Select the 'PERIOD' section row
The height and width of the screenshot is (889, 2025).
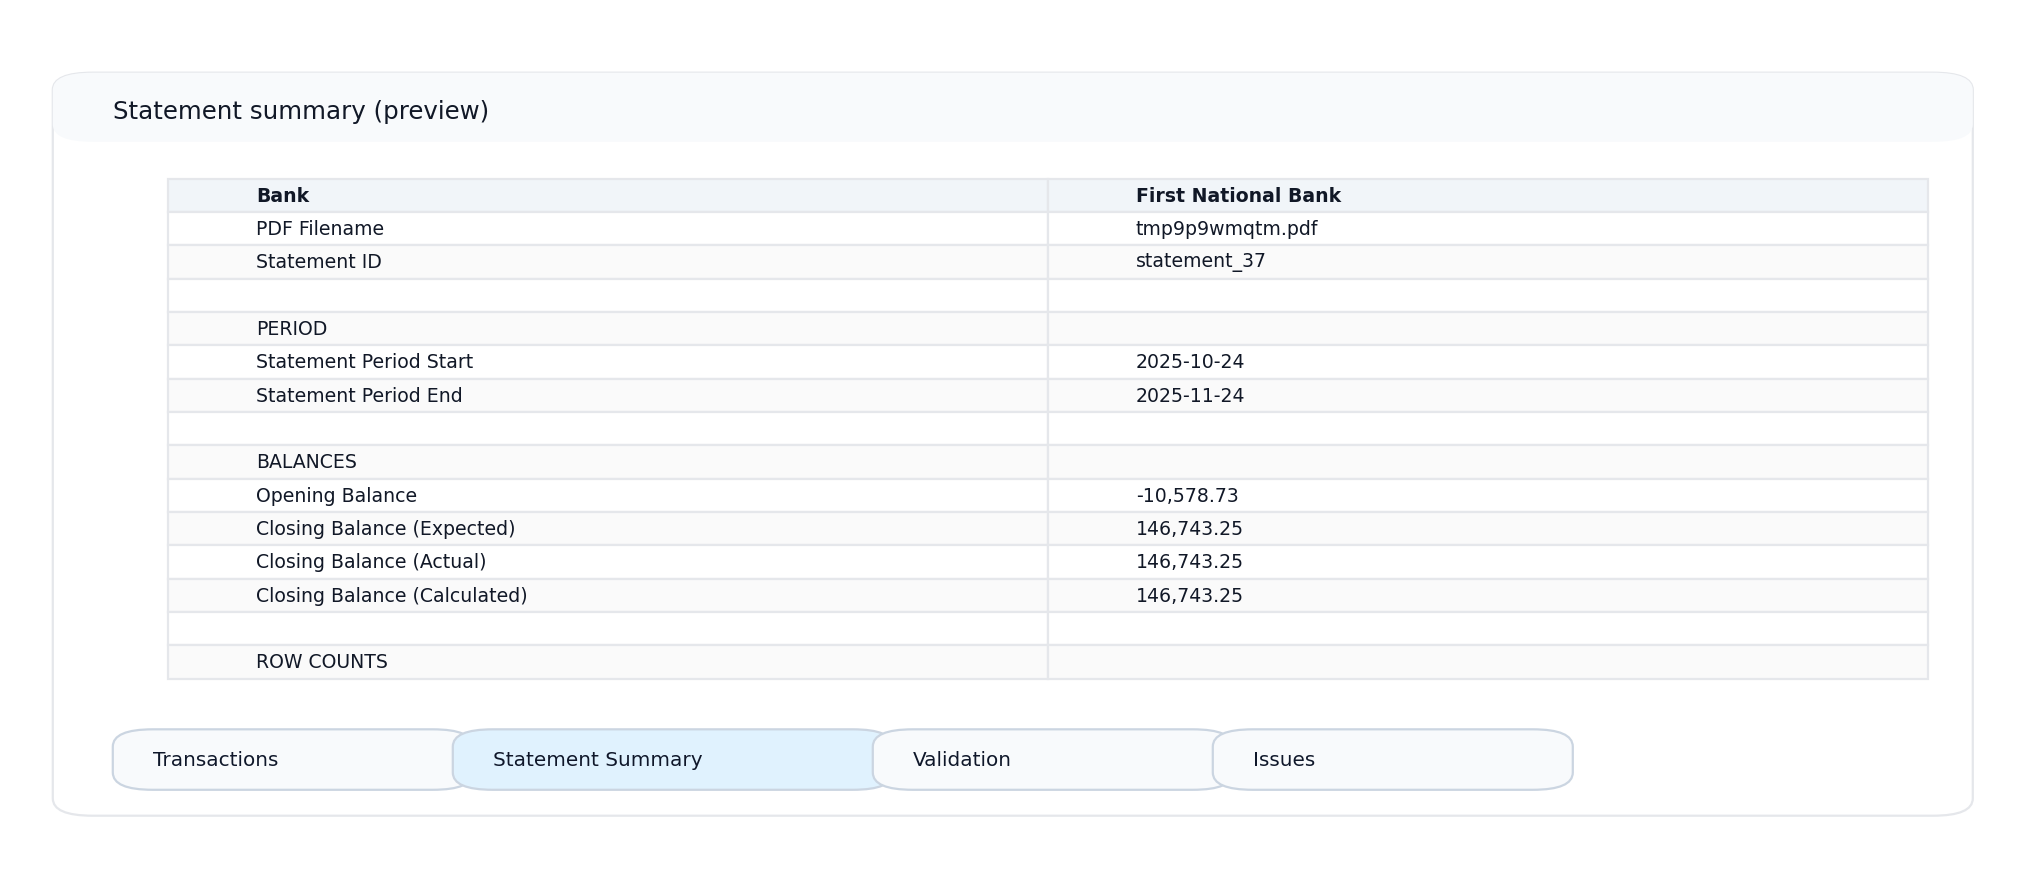1048,329
